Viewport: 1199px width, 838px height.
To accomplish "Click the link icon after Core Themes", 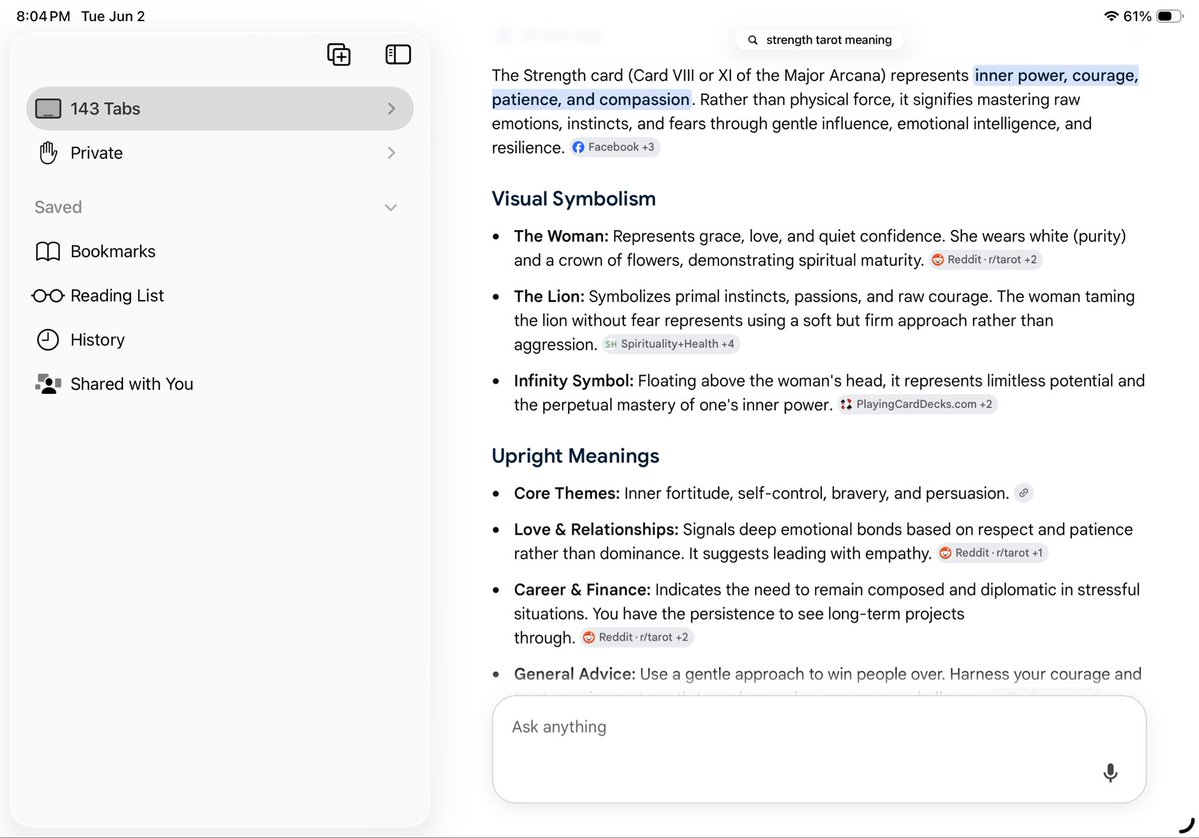I will [x=1023, y=493].
